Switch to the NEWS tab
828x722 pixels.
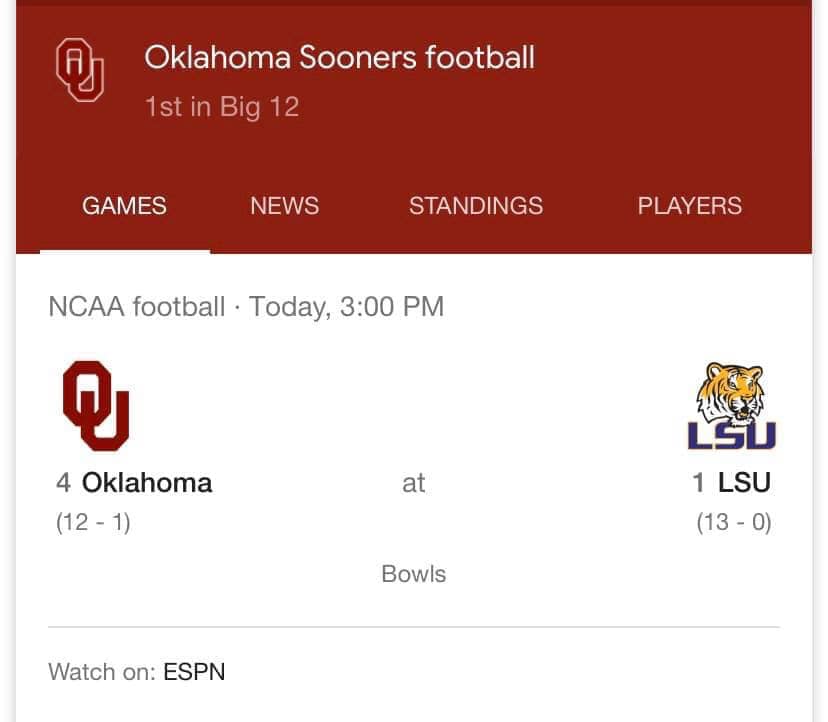(284, 206)
